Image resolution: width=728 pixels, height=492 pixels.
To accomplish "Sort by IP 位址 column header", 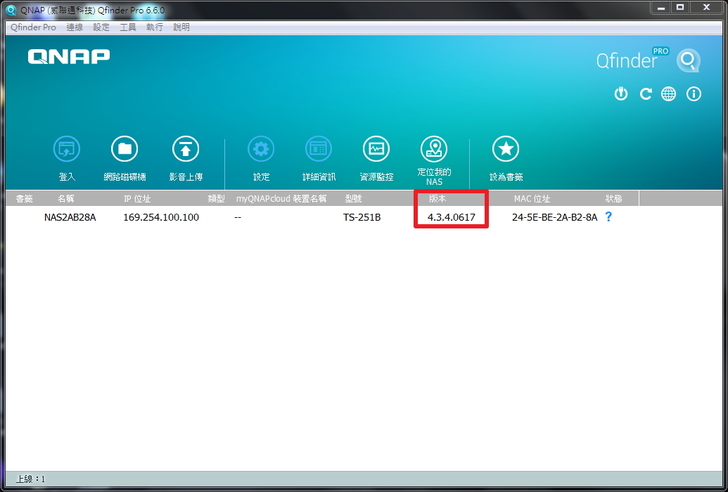I will click(x=137, y=199).
